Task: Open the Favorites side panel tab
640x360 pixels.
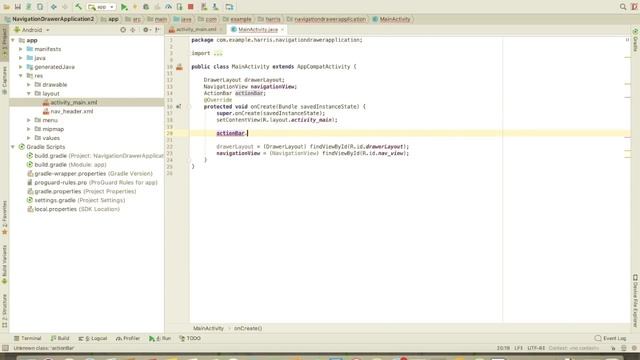Action: tap(4, 218)
